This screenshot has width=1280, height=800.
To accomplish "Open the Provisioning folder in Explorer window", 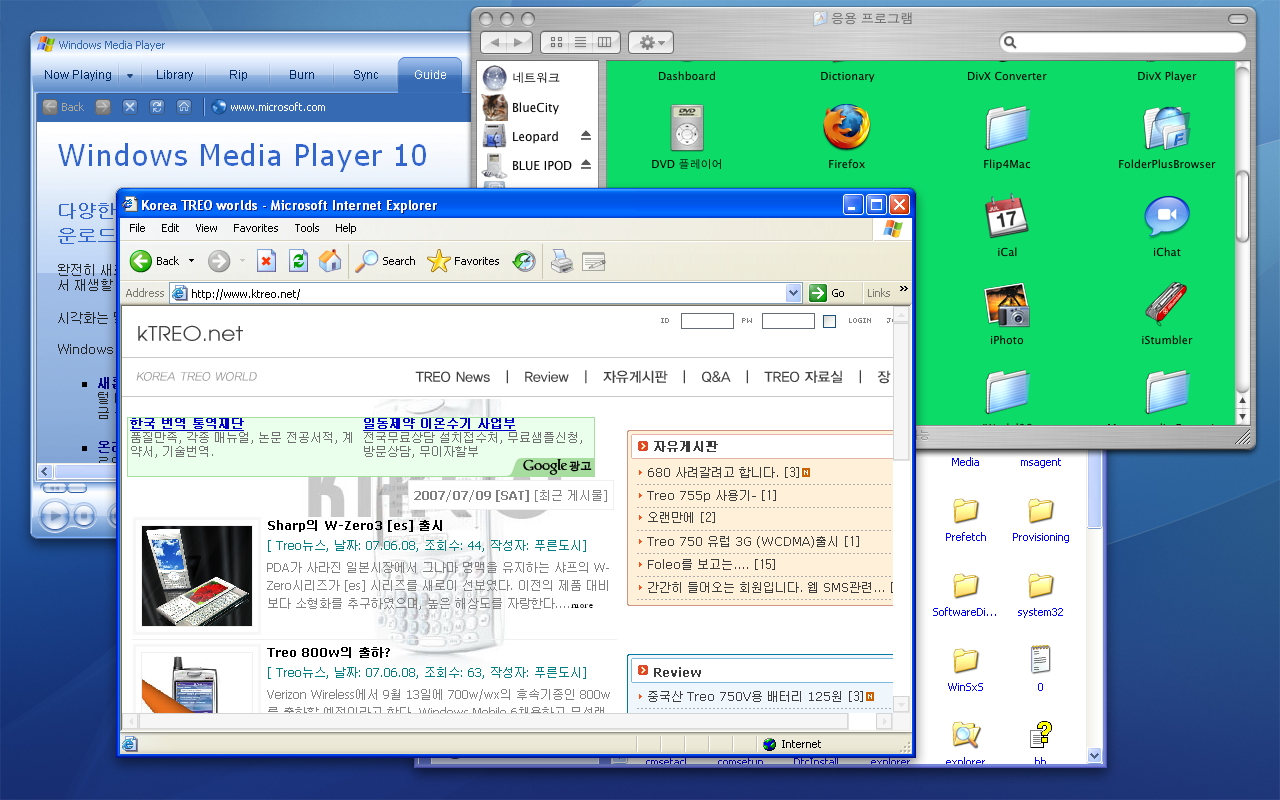I will [x=1040, y=520].
